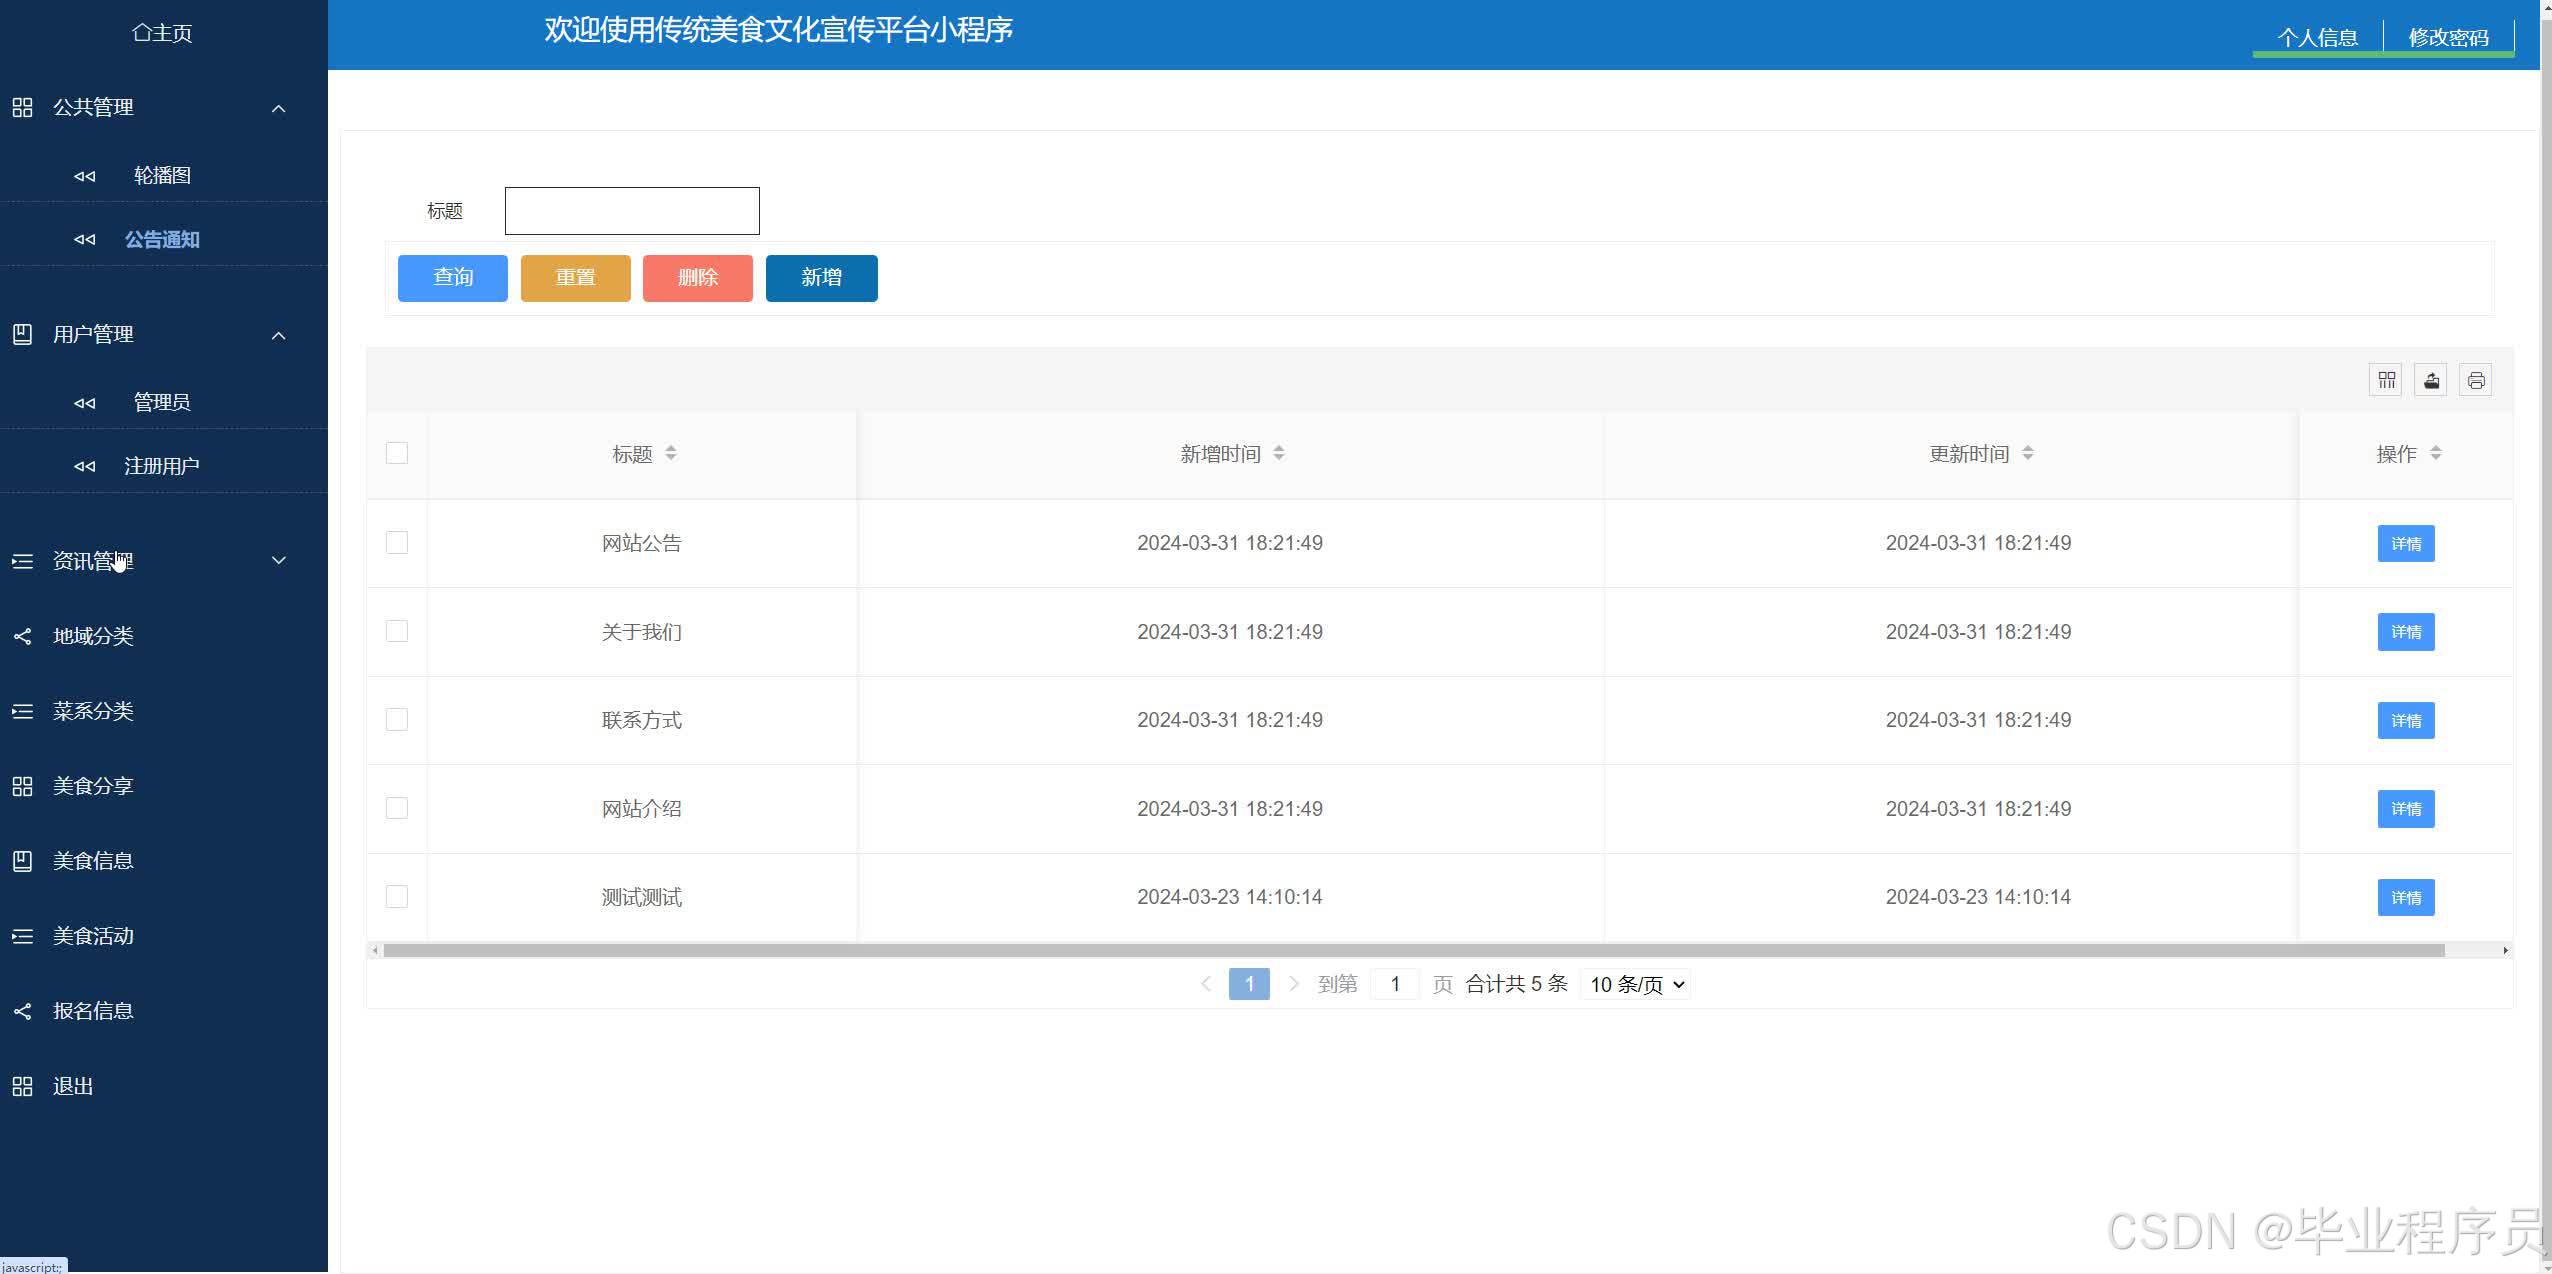Click the 新增 button
The height and width of the screenshot is (1274, 2552).
tap(821, 278)
